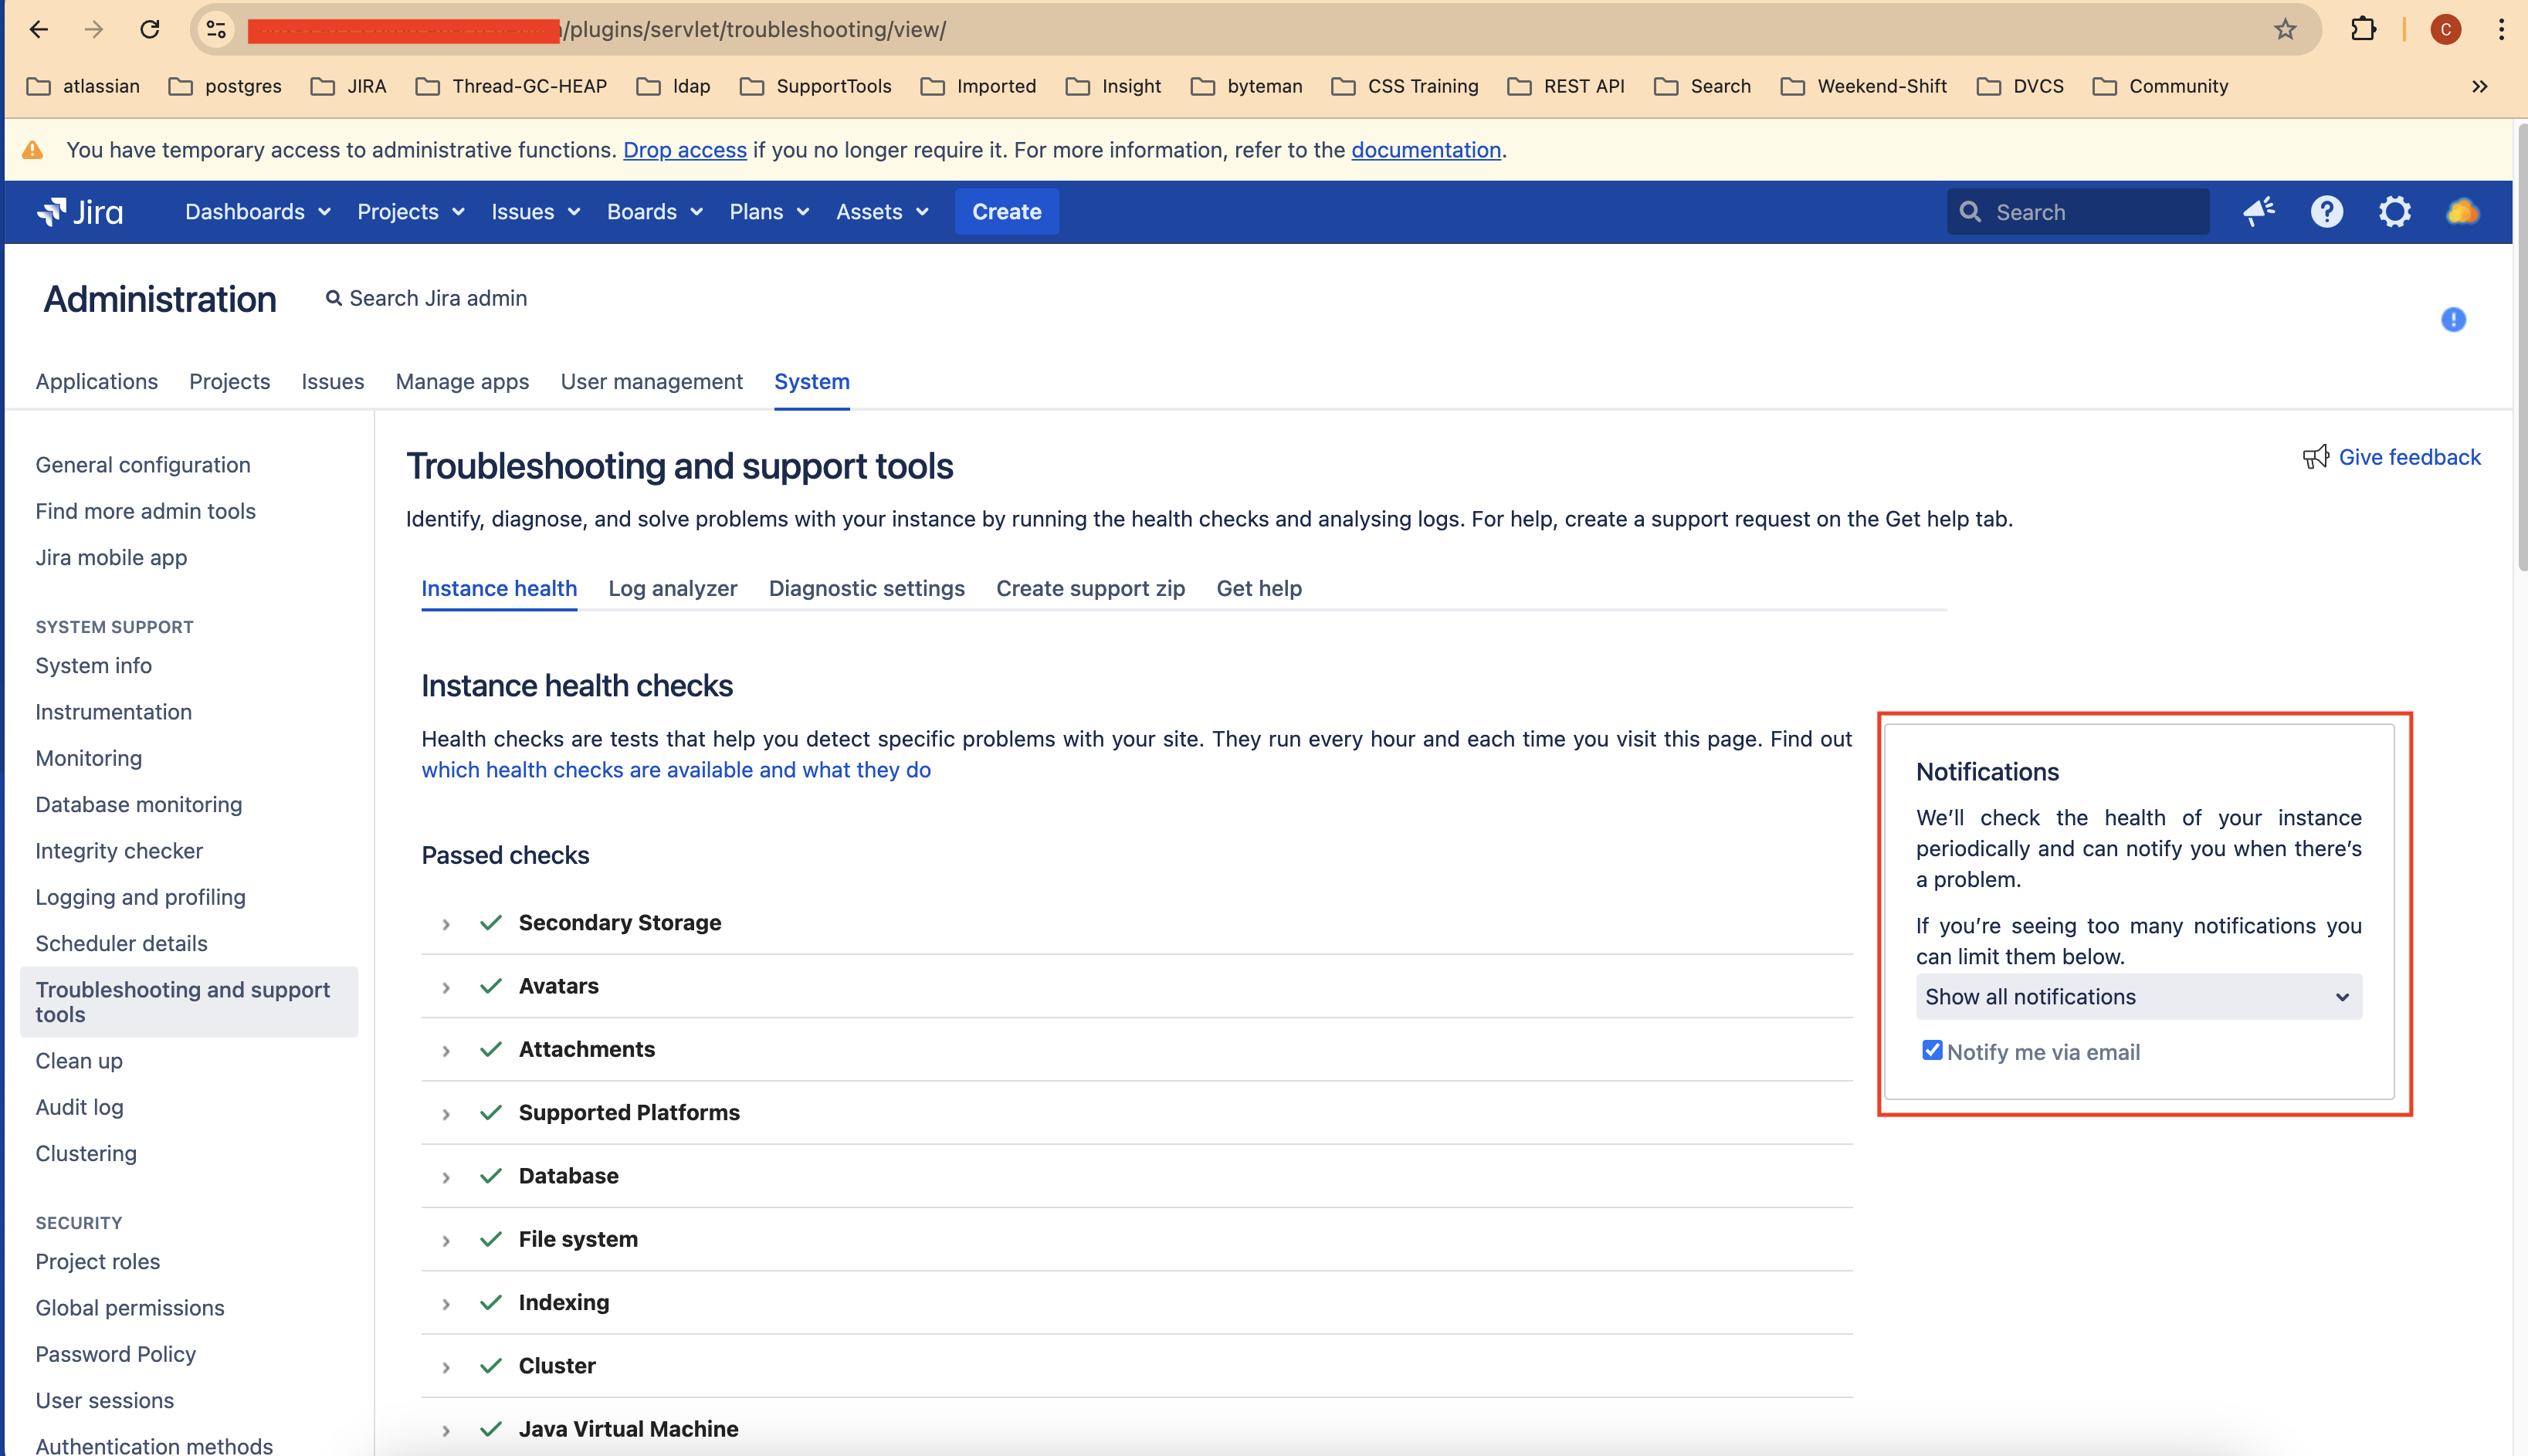
Task: Click the magnifier in Search Jira admin
Action: pos(335,298)
